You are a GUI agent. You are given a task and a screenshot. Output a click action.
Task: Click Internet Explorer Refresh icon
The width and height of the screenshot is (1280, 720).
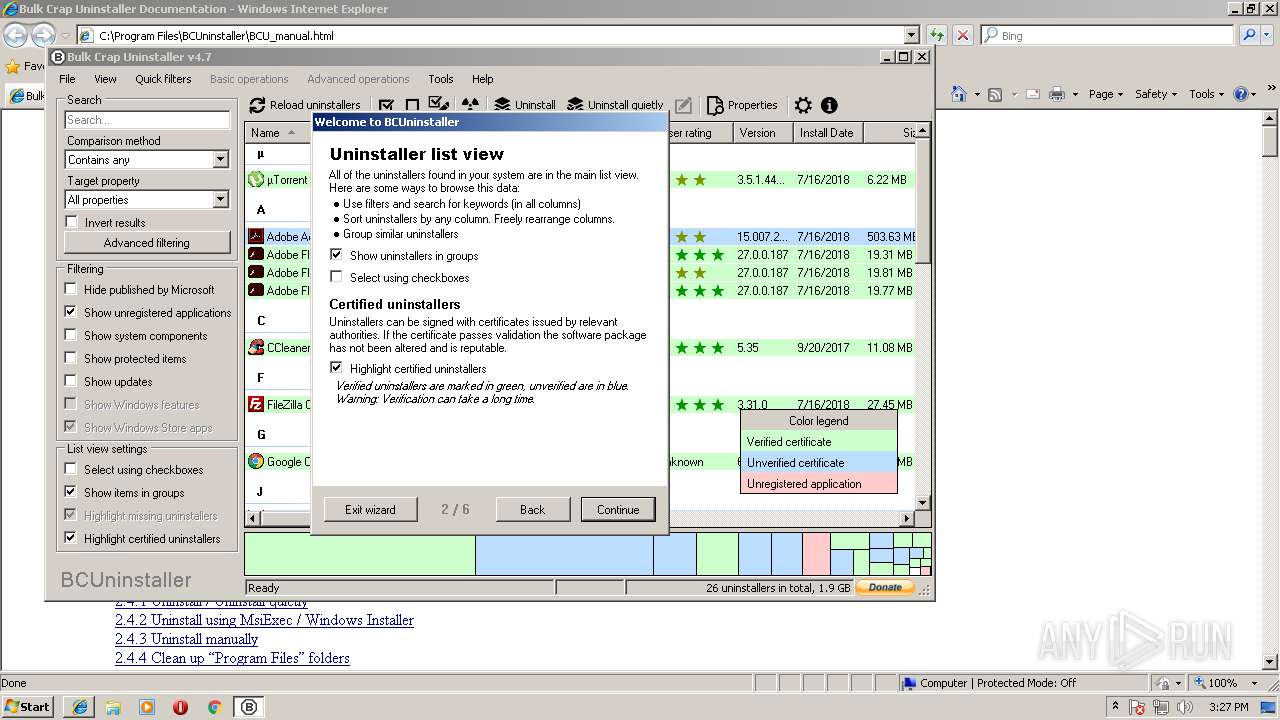point(937,35)
